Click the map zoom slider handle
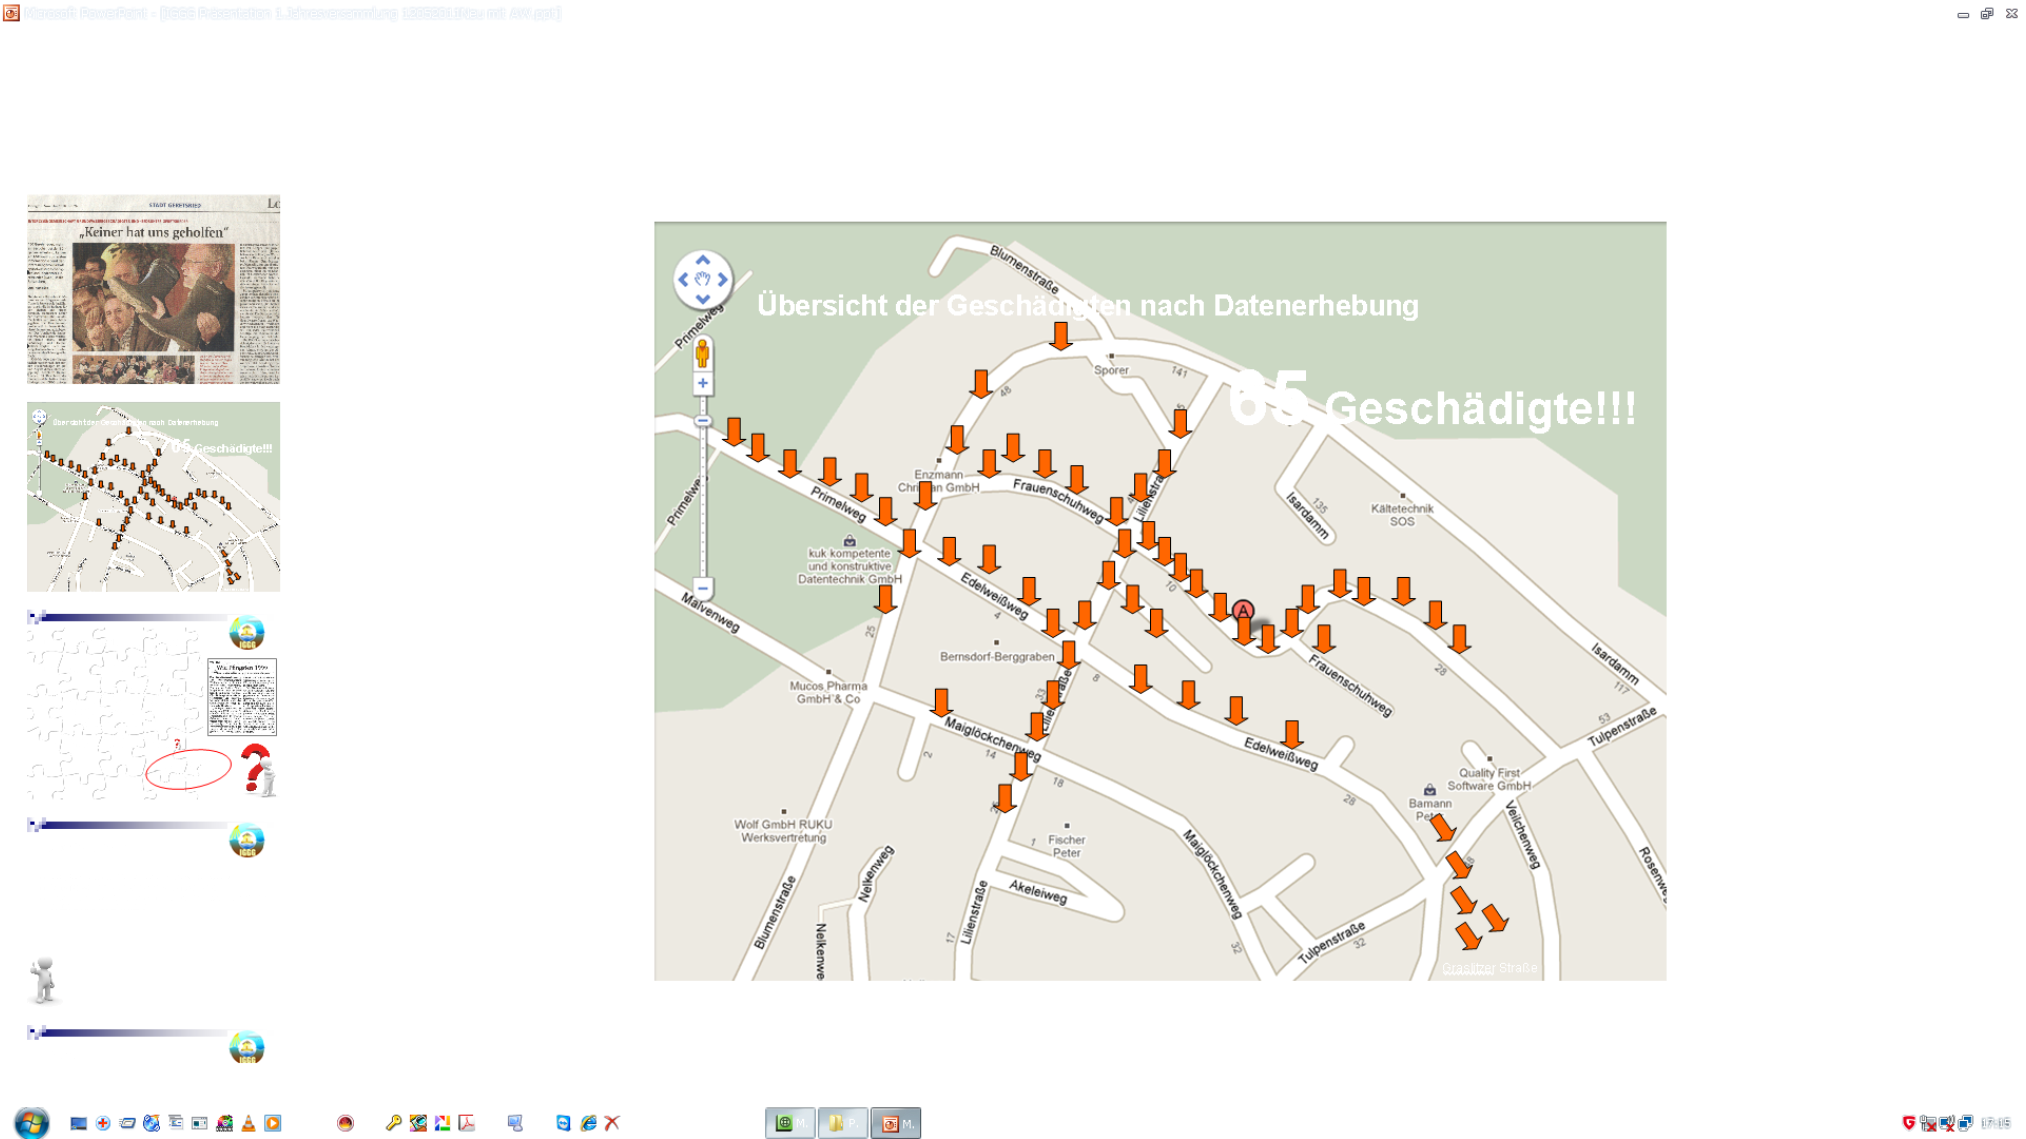 click(x=702, y=421)
